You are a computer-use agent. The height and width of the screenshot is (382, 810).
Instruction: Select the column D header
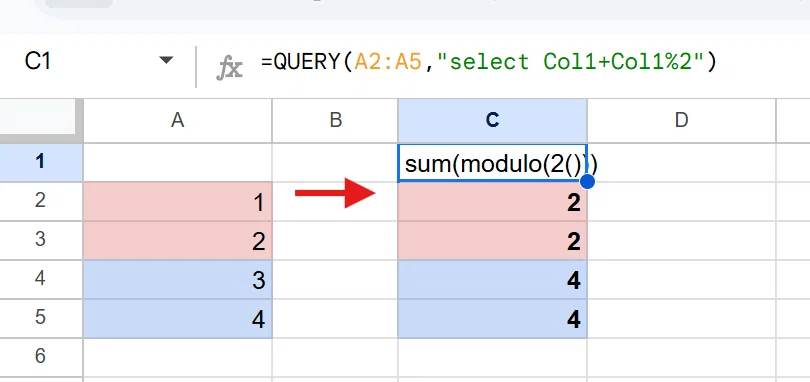[x=681, y=120]
